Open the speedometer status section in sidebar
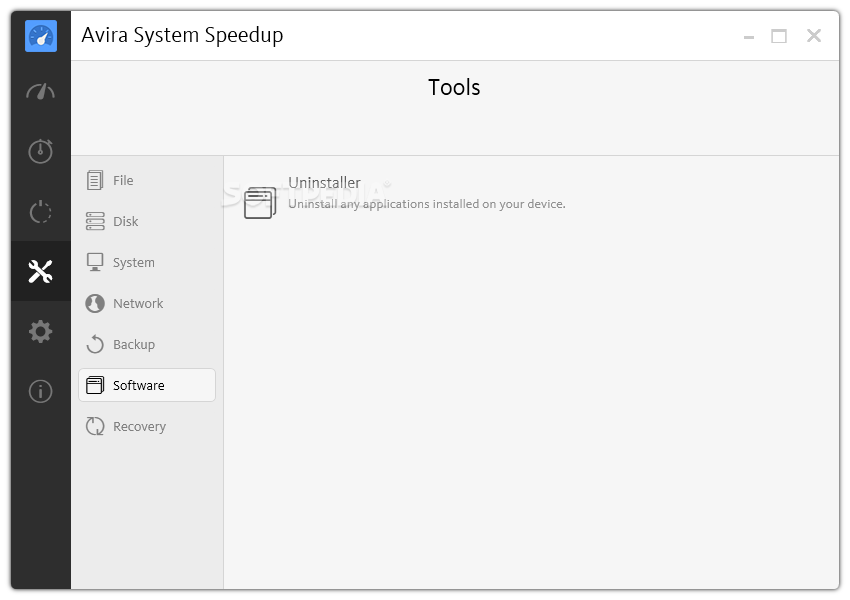This screenshot has width=850, height=600. [x=41, y=92]
